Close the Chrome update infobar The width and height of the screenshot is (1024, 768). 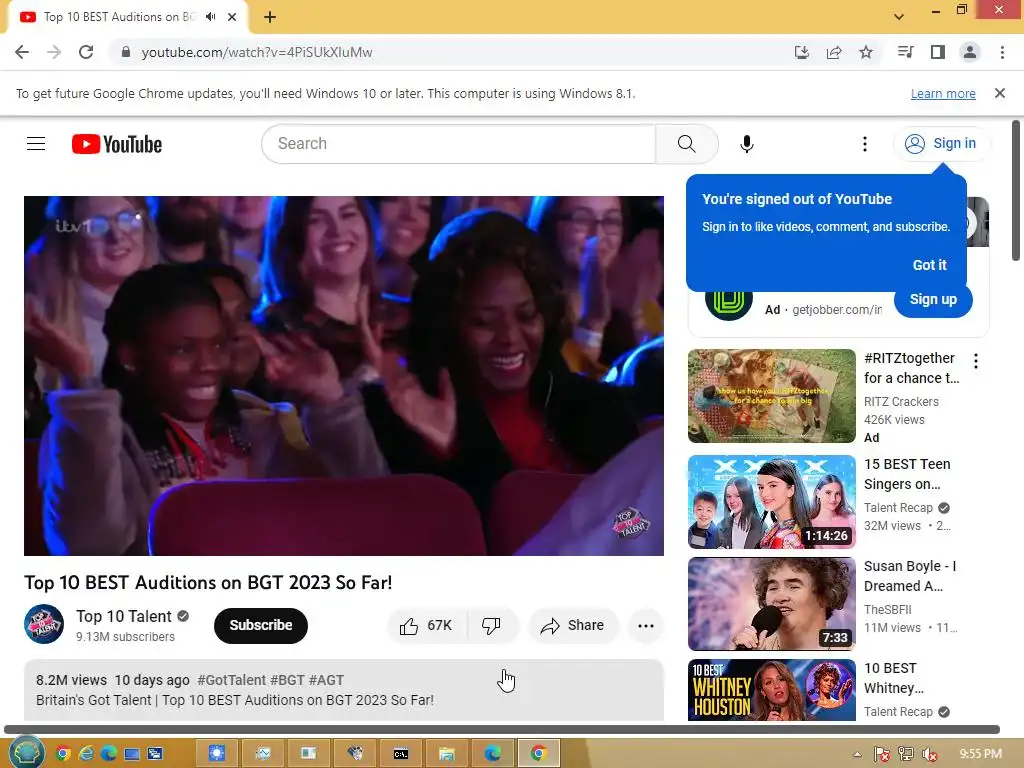click(x=1000, y=93)
